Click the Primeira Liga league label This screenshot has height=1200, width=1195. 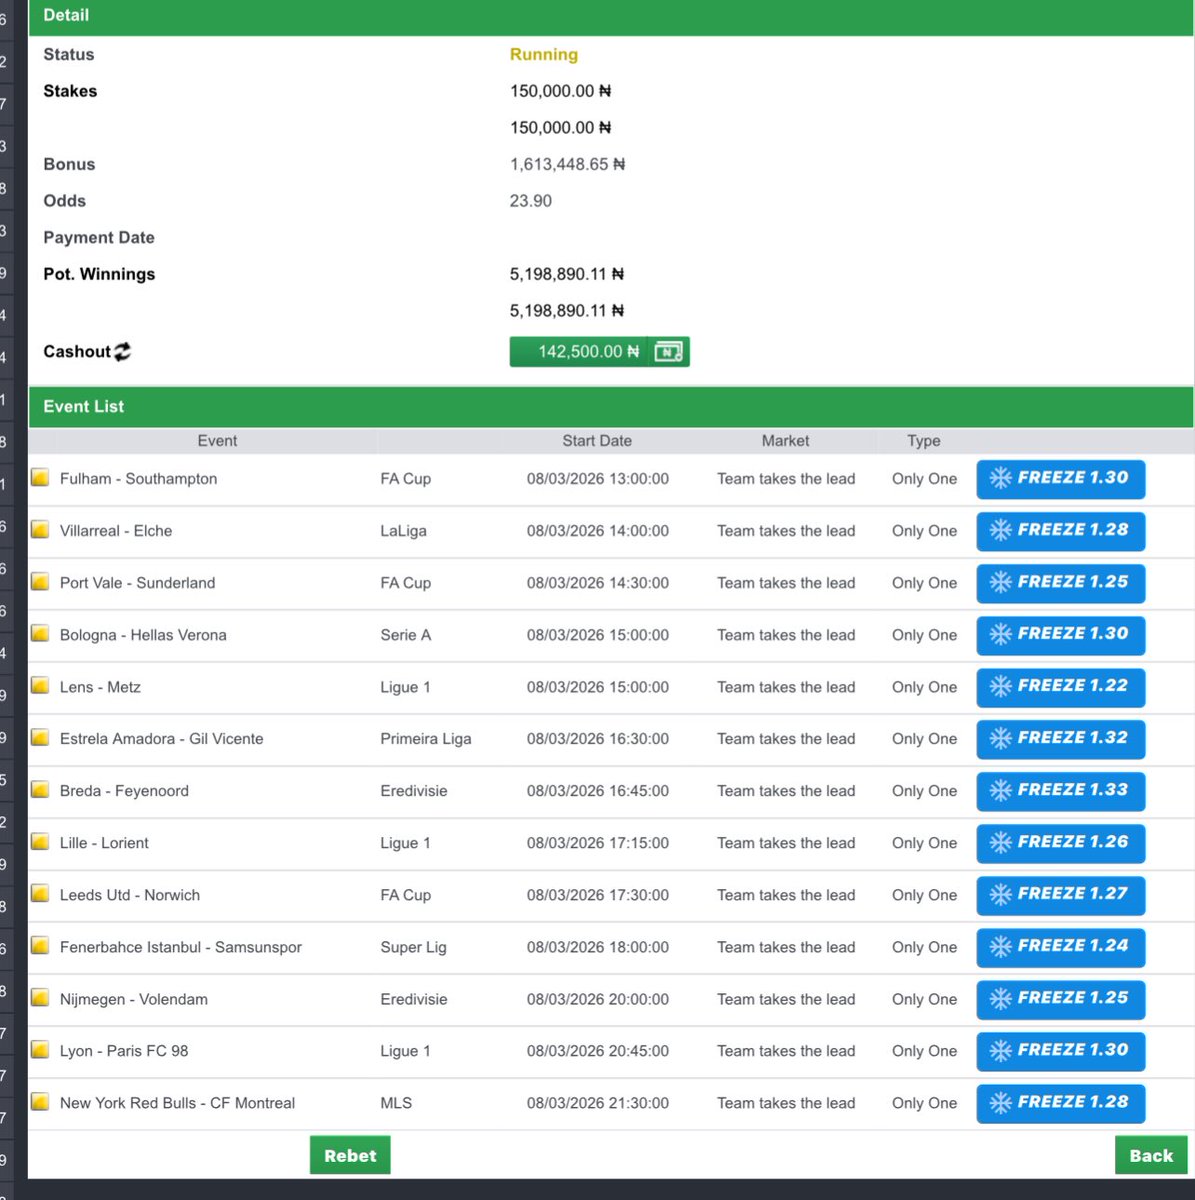coord(426,739)
